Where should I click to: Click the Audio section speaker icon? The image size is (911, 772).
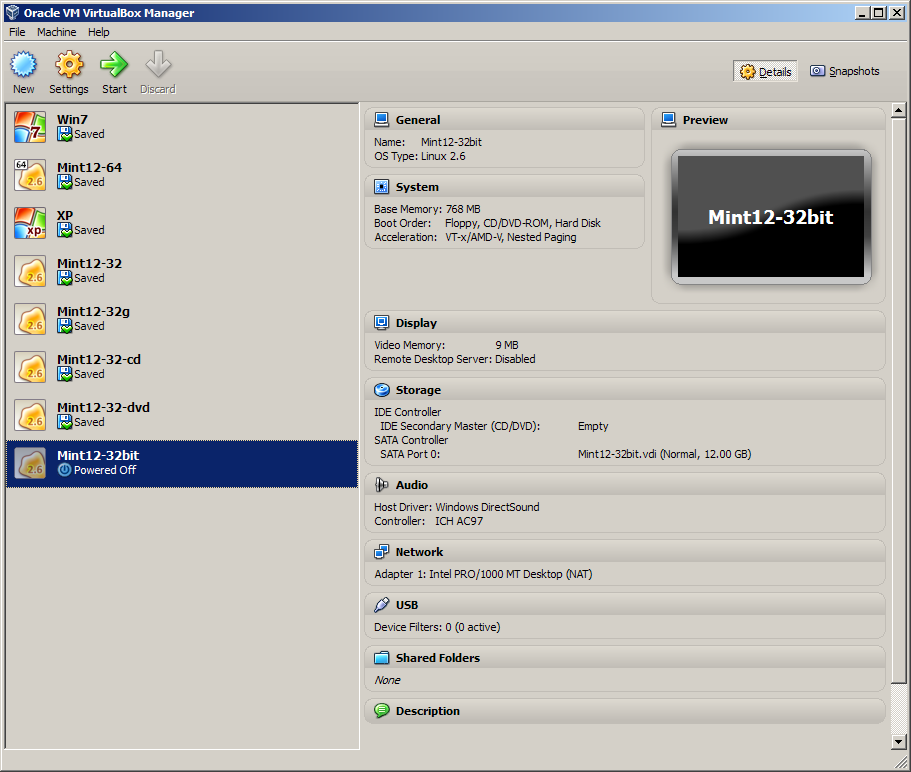[381, 485]
